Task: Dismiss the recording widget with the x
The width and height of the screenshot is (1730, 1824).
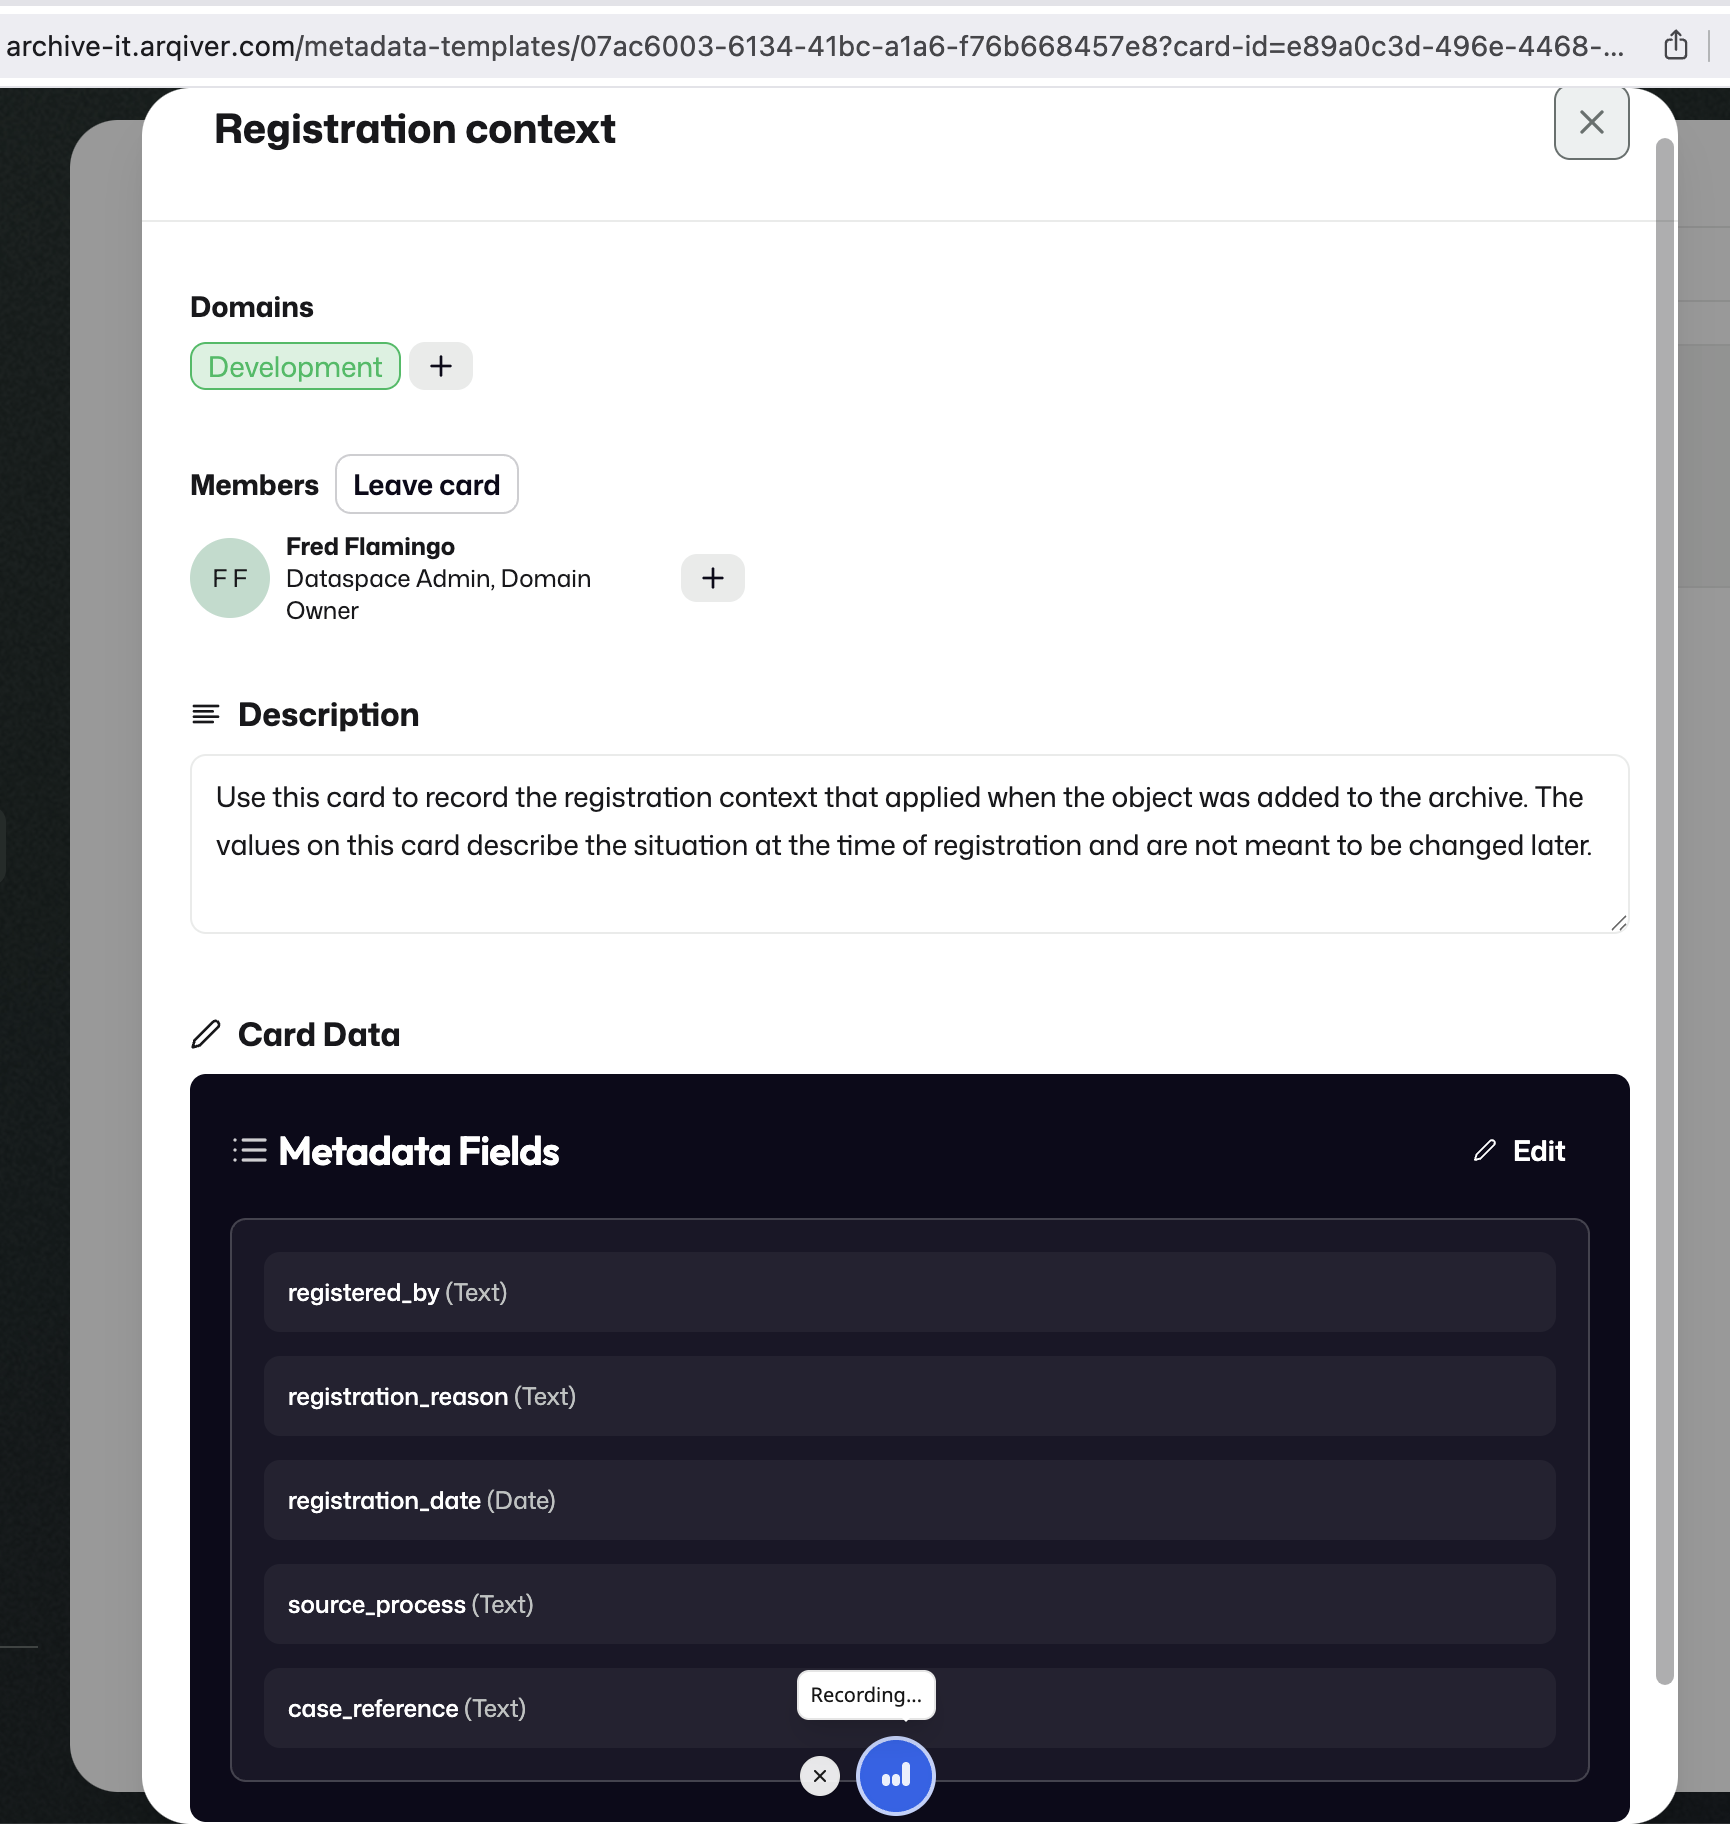Action: (x=820, y=1776)
